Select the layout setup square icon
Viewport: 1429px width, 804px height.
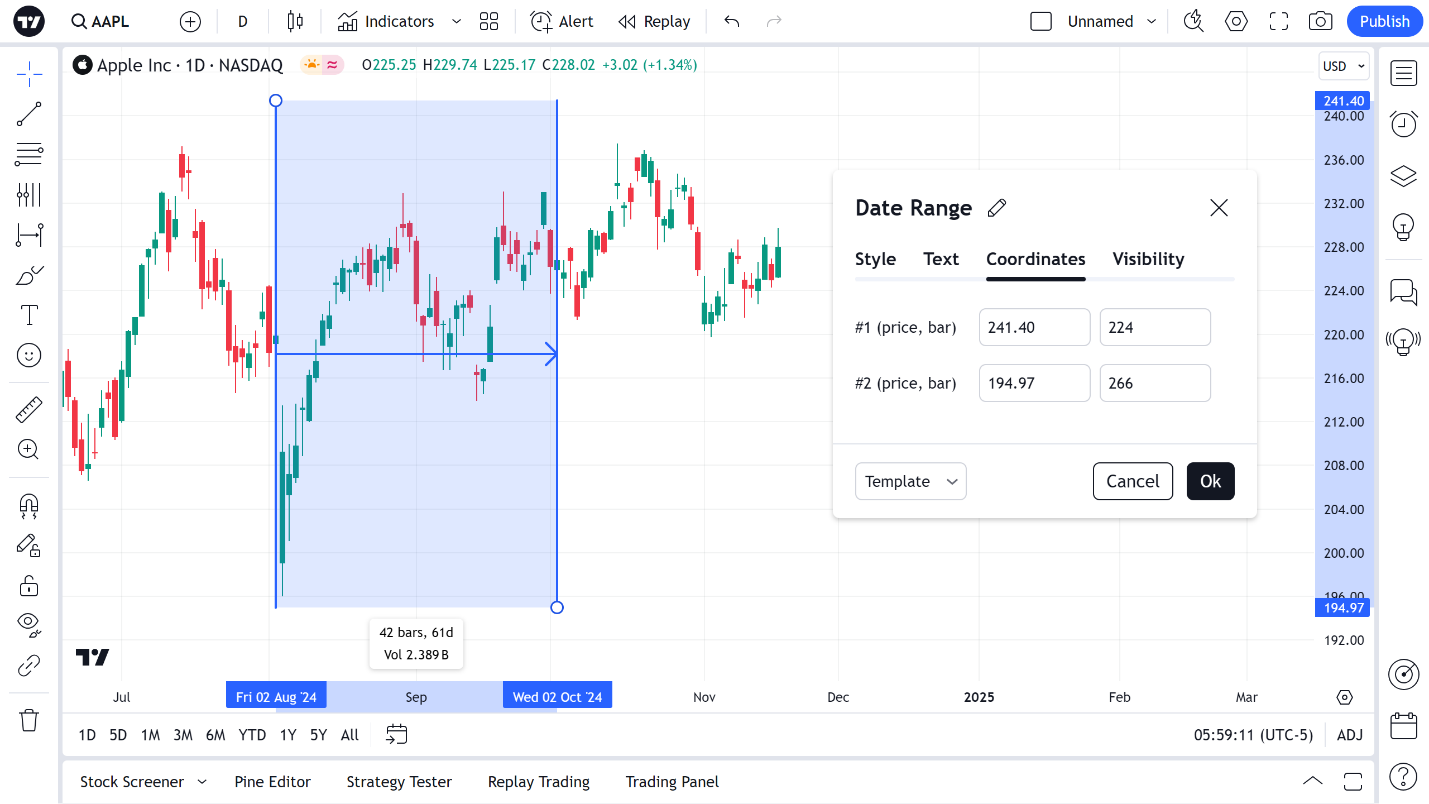click(1041, 21)
